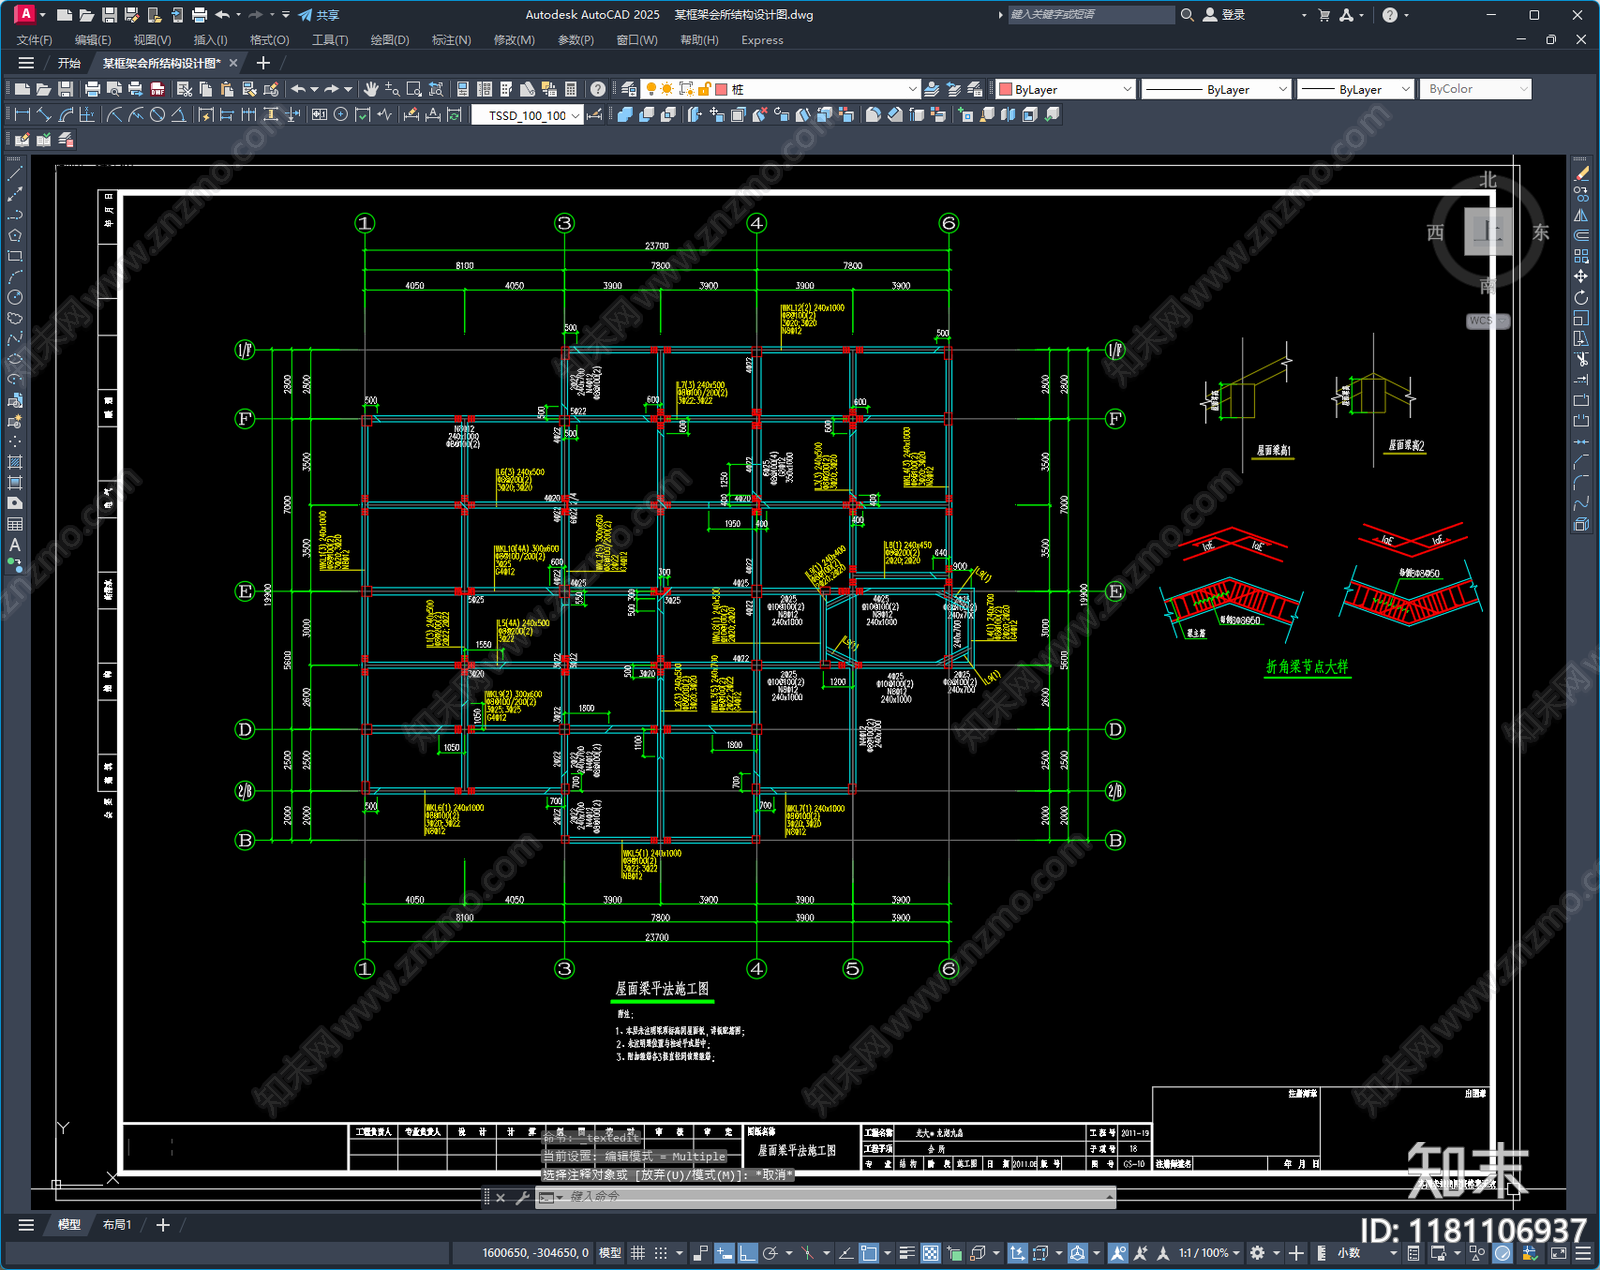Open the AutoCAD application menu (red A)
This screenshot has height=1270, width=1600.
(x=25, y=14)
